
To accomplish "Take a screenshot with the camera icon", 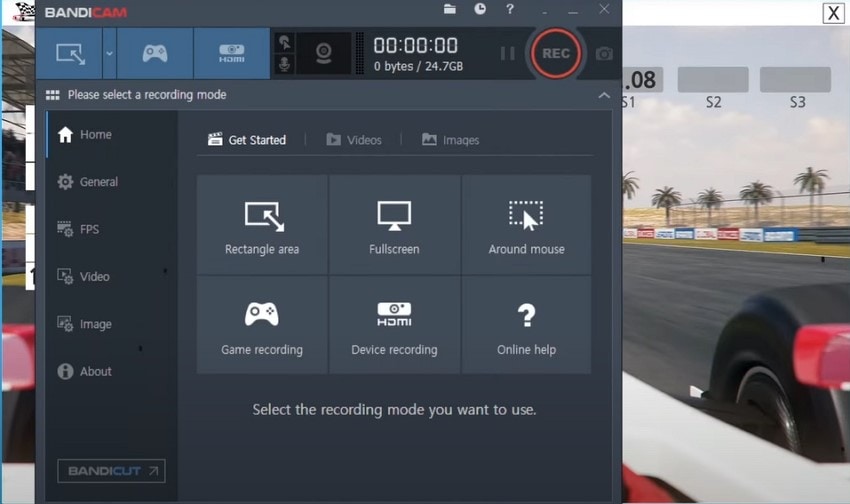I will pyautogui.click(x=604, y=54).
